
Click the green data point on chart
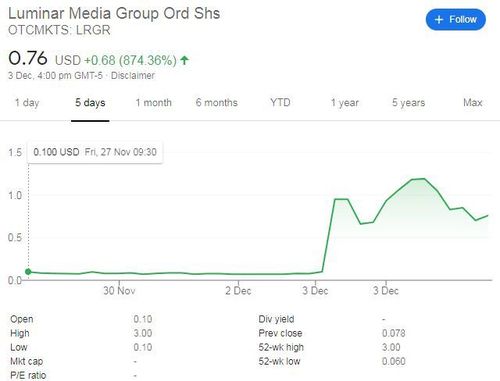point(28,272)
